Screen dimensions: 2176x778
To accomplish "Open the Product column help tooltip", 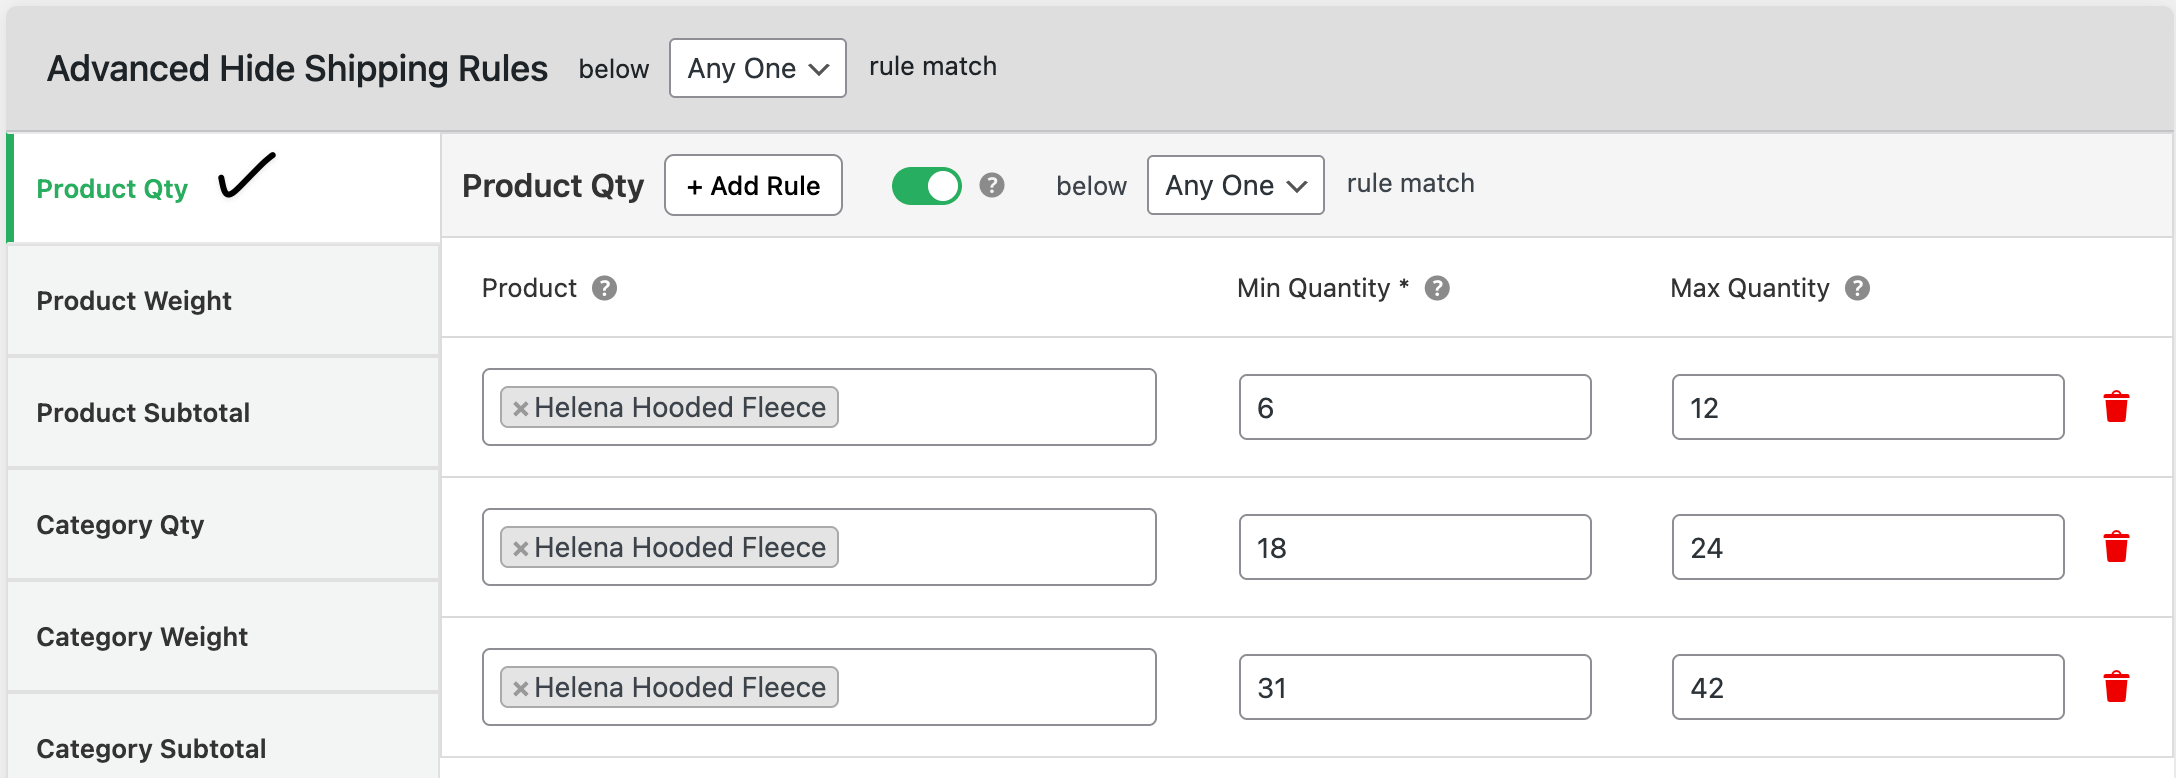I will (x=604, y=288).
